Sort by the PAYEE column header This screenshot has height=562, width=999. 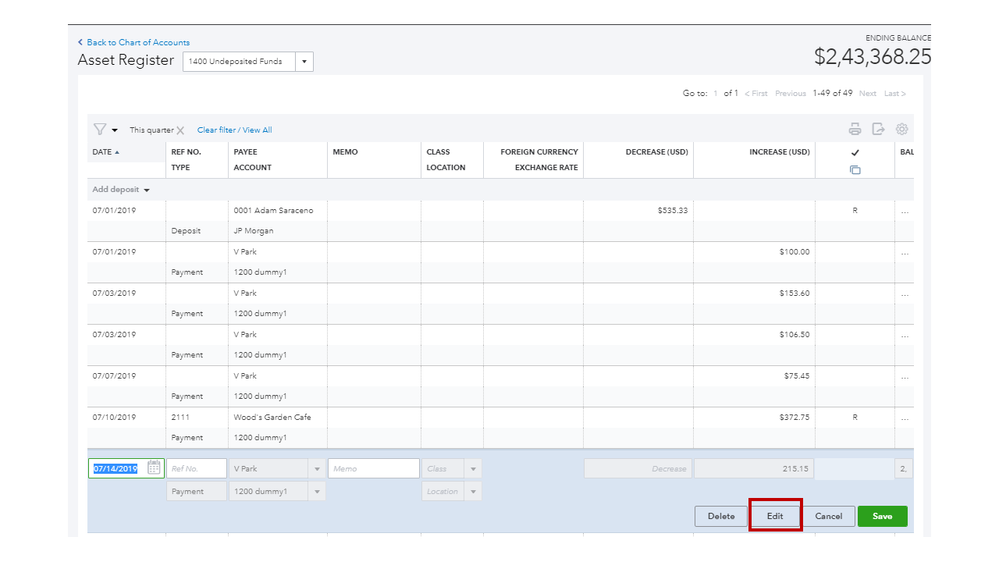click(247, 152)
